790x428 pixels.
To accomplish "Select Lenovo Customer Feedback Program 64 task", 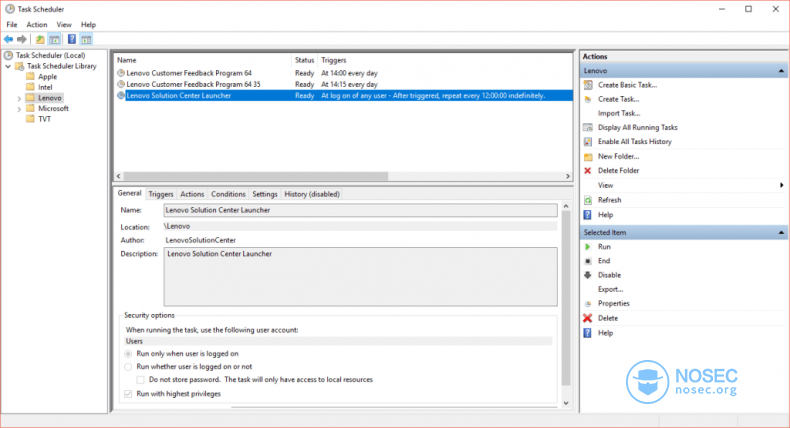I will click(189, 73).
